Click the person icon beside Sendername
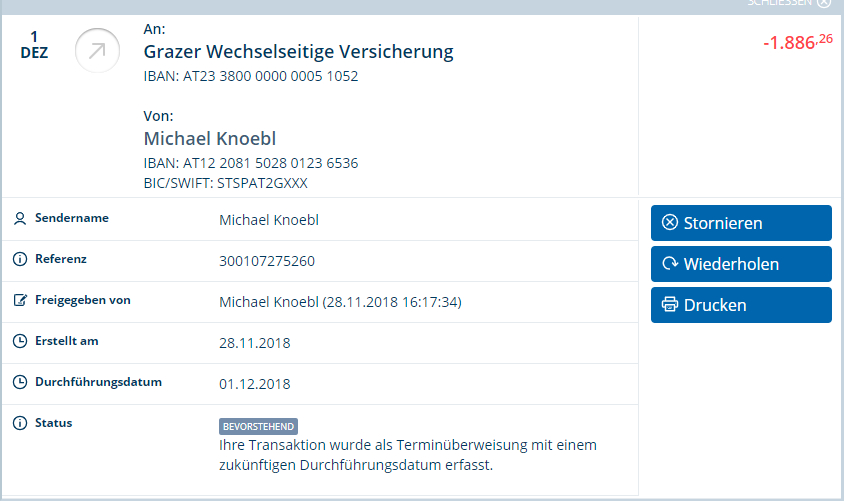This screenshot has width=846, height=501. coord(20,218)
